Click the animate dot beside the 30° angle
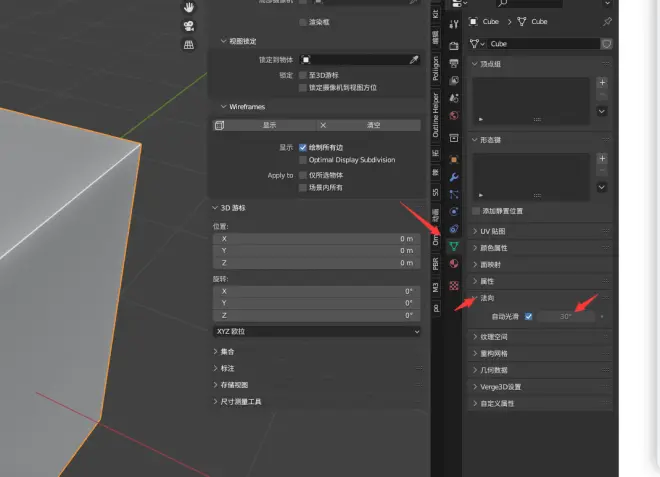The height and width of the screenshot is (477, 660). pos(602,316)
